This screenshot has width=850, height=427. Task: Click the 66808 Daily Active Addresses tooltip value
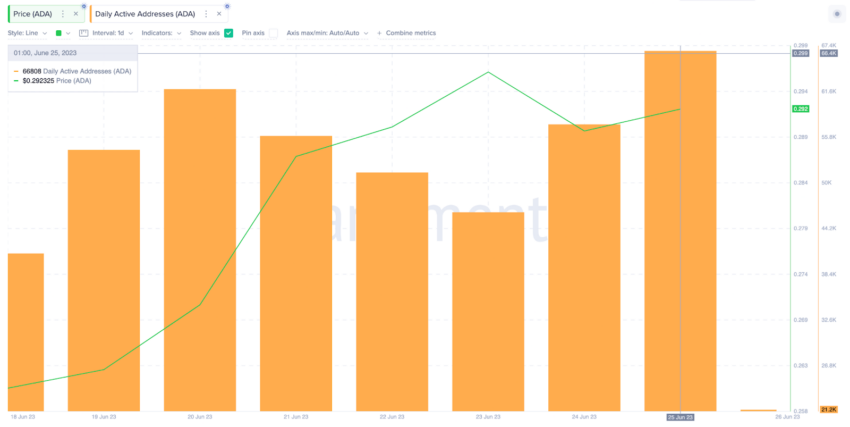tap(31, 71)
